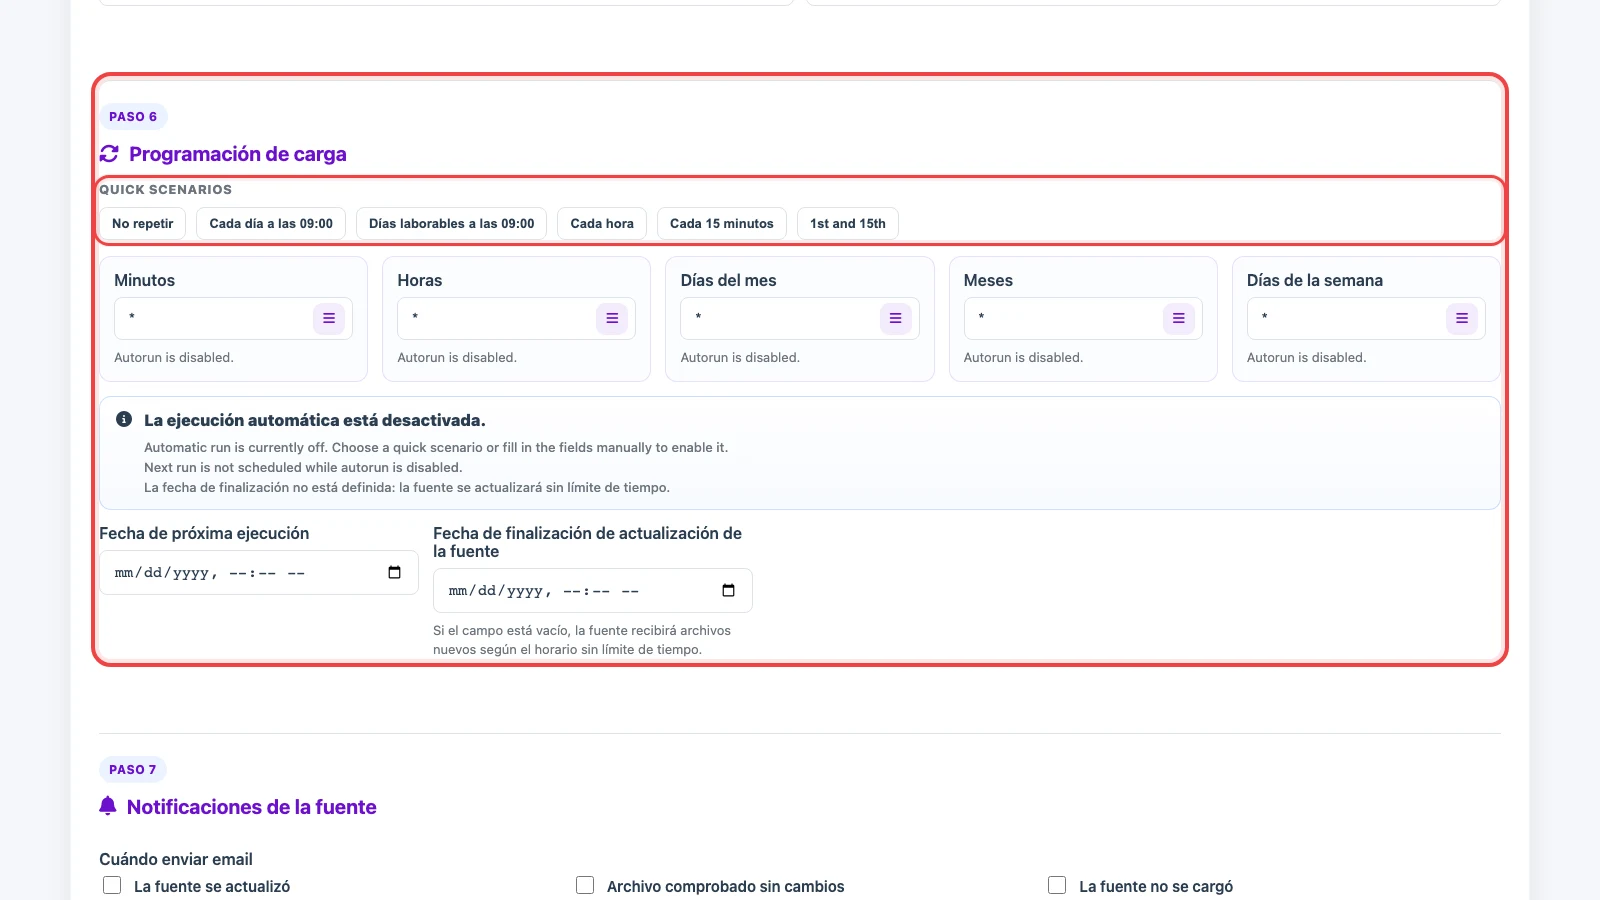Click the Fecha de próxima ejecución date field
The image size is (1600, 900).
[x=258, y=572]
